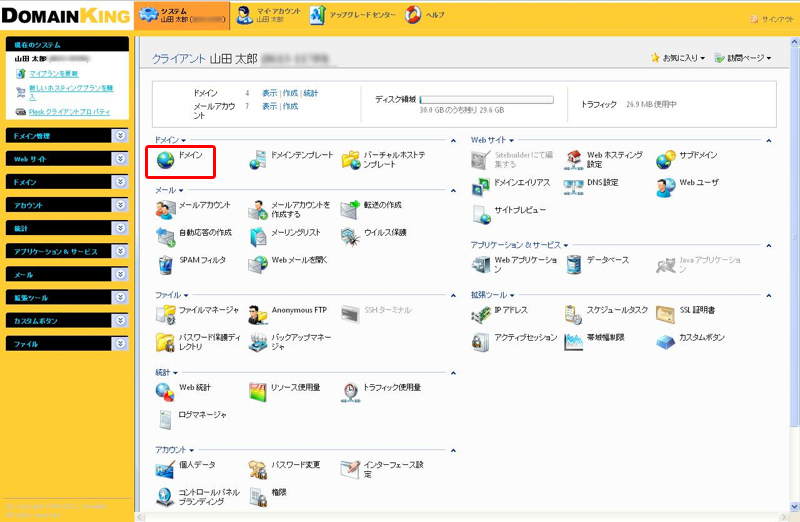Expand アカウント sidebar section
800x522 pixels.
[120, 205]
